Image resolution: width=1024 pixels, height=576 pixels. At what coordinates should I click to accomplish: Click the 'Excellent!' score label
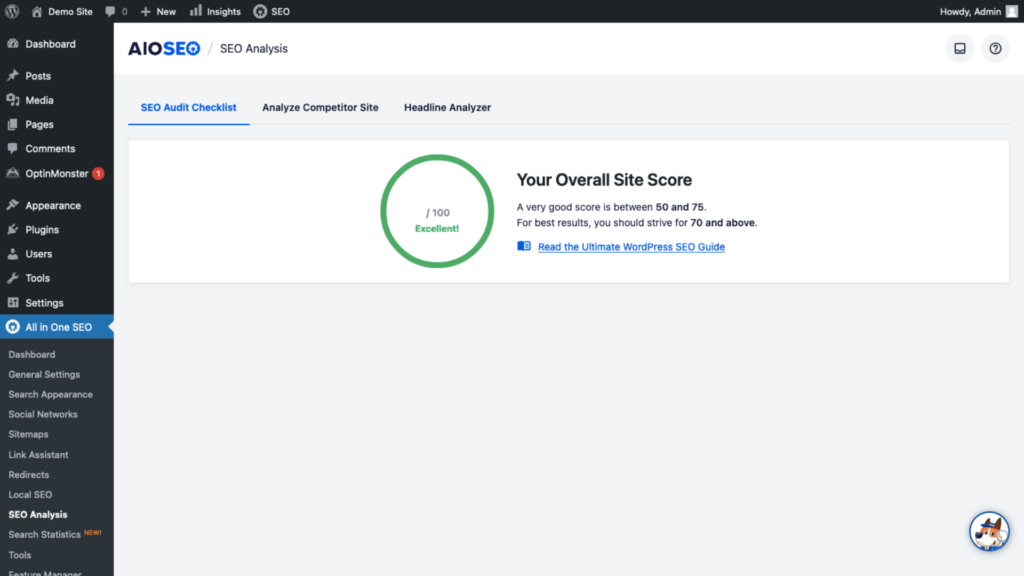pos(437,229)
